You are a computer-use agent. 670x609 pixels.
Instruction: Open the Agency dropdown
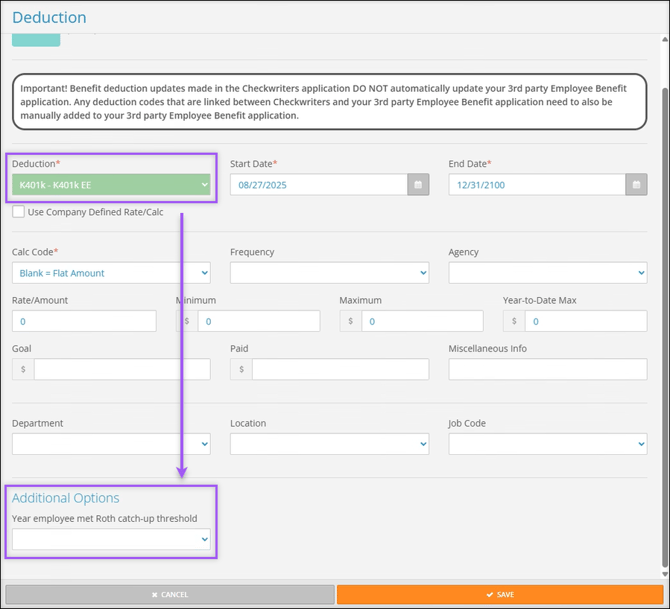click(x=548, y=273)
